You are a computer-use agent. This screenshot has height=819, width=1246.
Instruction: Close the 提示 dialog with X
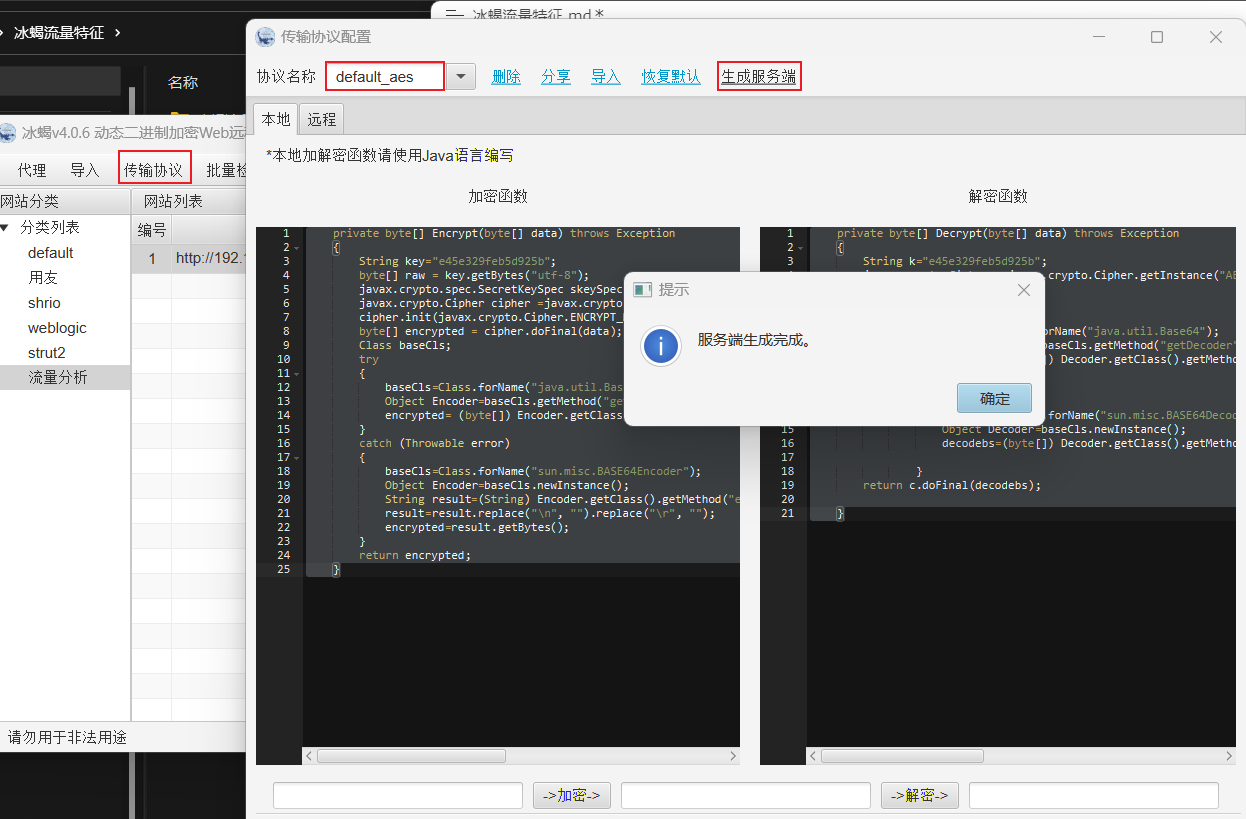coord(1023,290)
